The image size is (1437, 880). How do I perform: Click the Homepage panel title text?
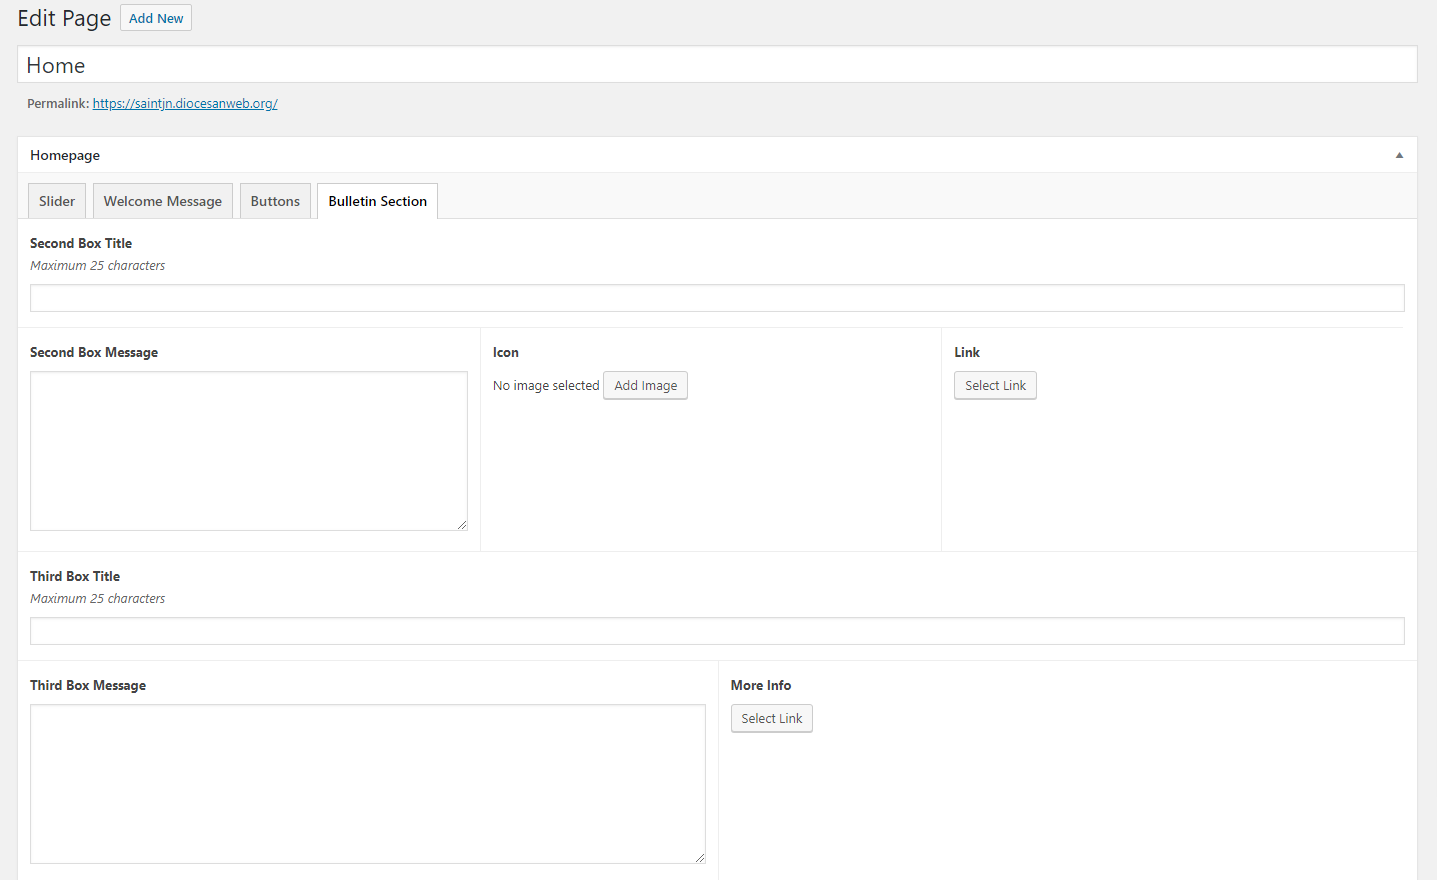pos(65,155)
